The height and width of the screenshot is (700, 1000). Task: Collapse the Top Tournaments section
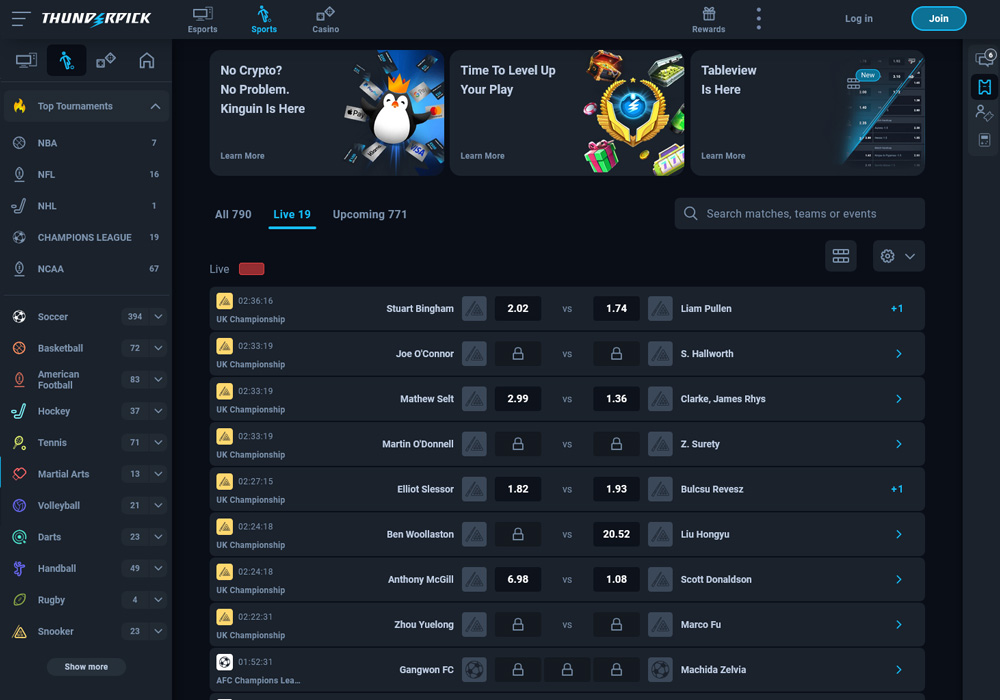click(x=155, y=106)
